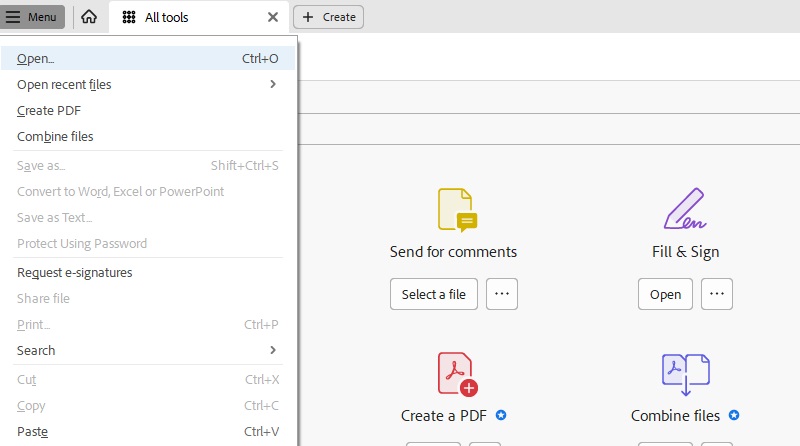Expand the Search submenu
The image size is (800, 446).
click(148, 350)
